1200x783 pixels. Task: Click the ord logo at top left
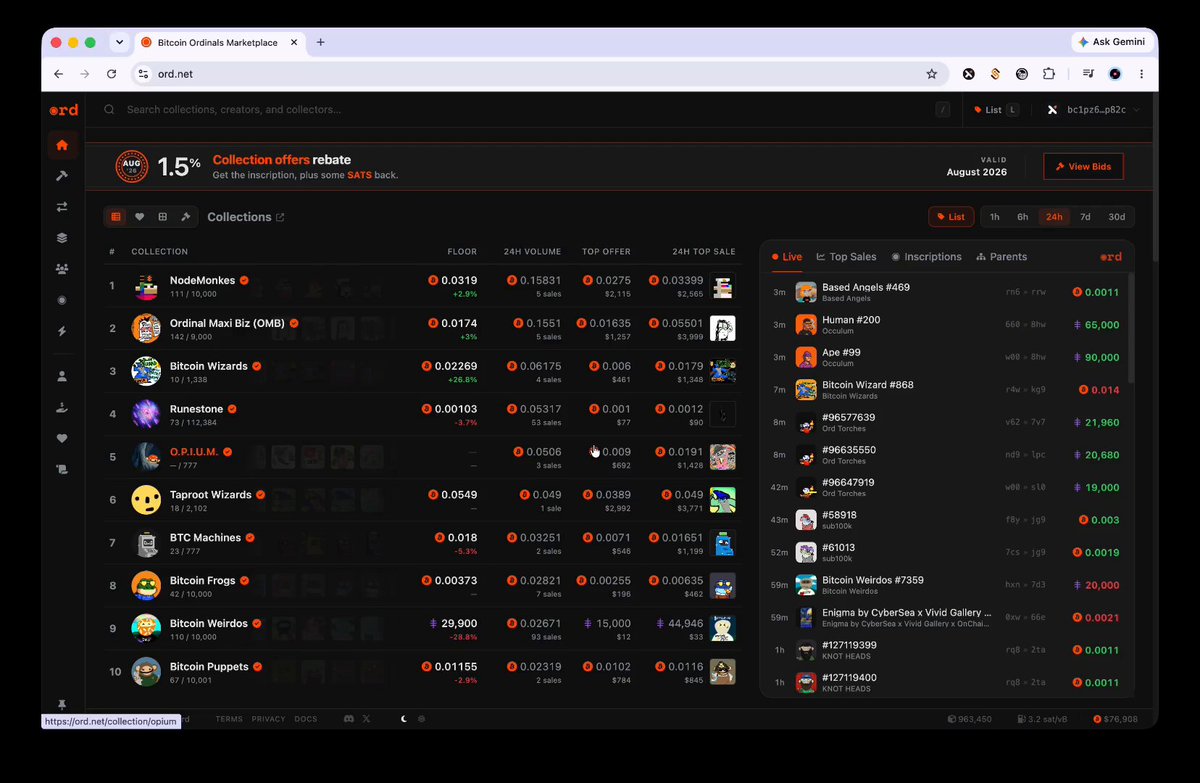point(63,110)
